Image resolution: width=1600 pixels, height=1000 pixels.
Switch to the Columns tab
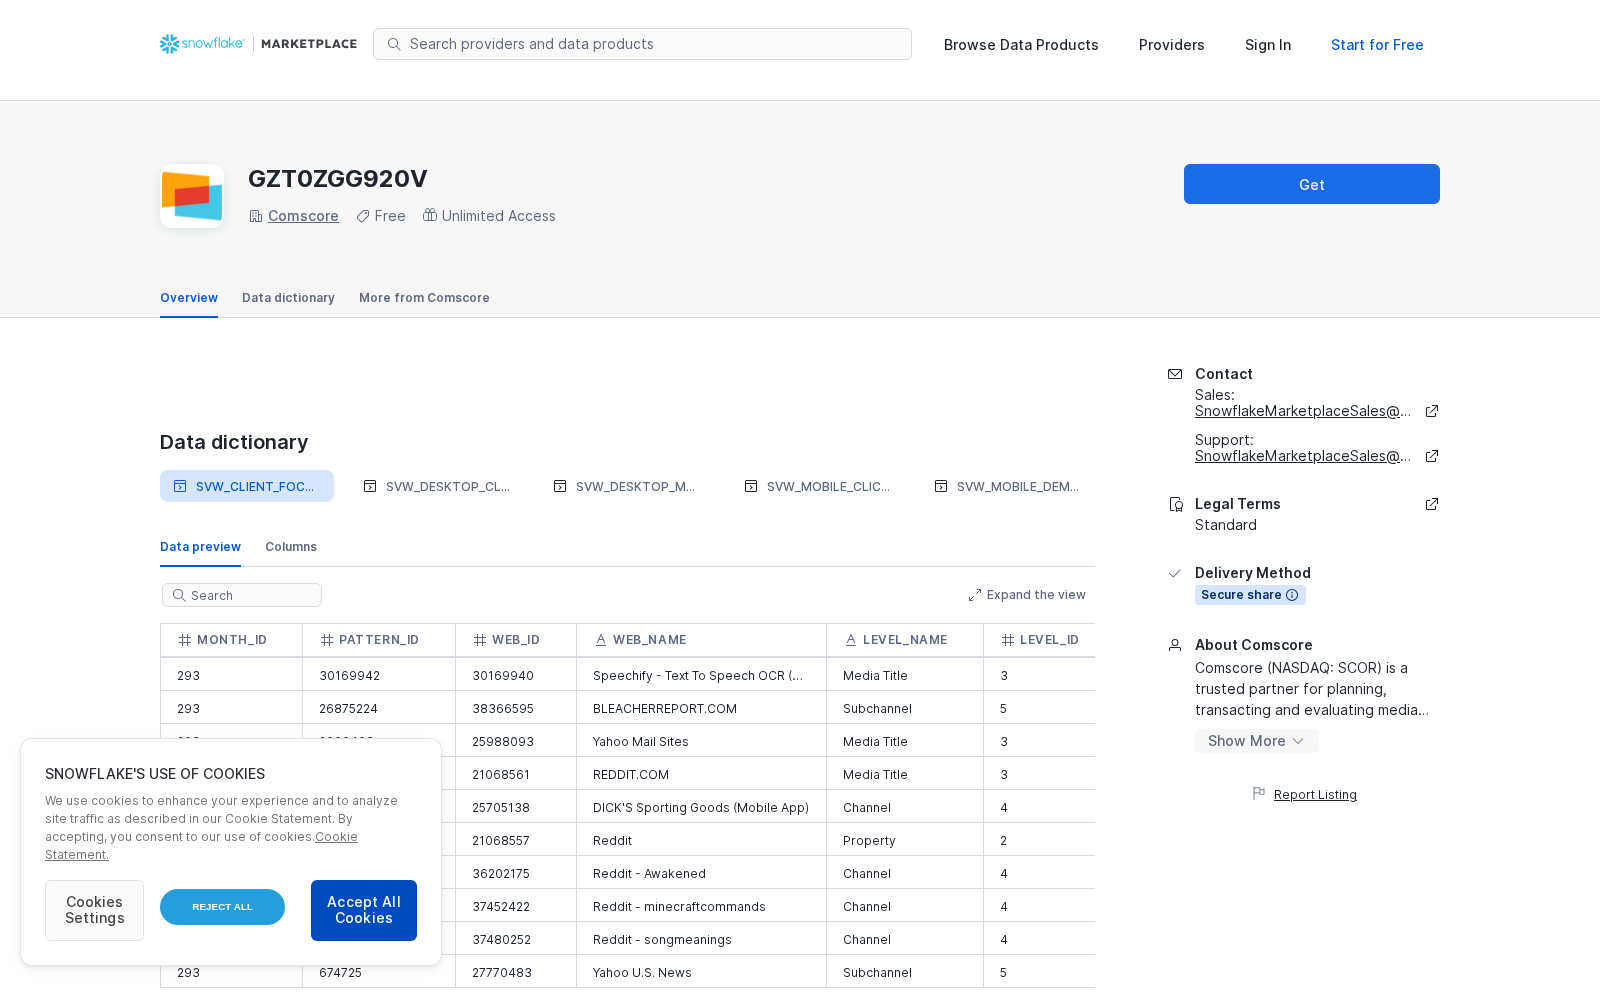coord(291,547)
